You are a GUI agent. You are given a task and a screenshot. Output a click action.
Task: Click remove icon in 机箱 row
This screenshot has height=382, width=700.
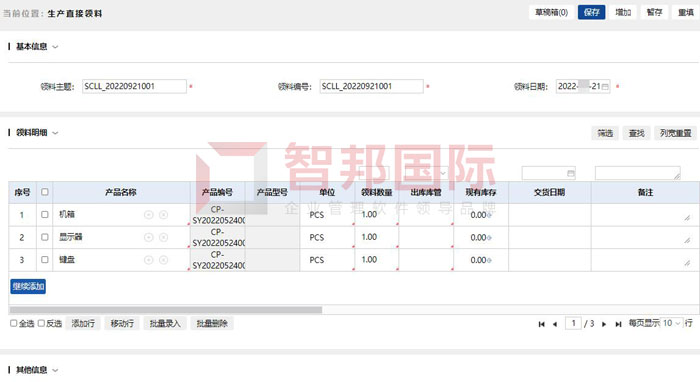[164, 215]
